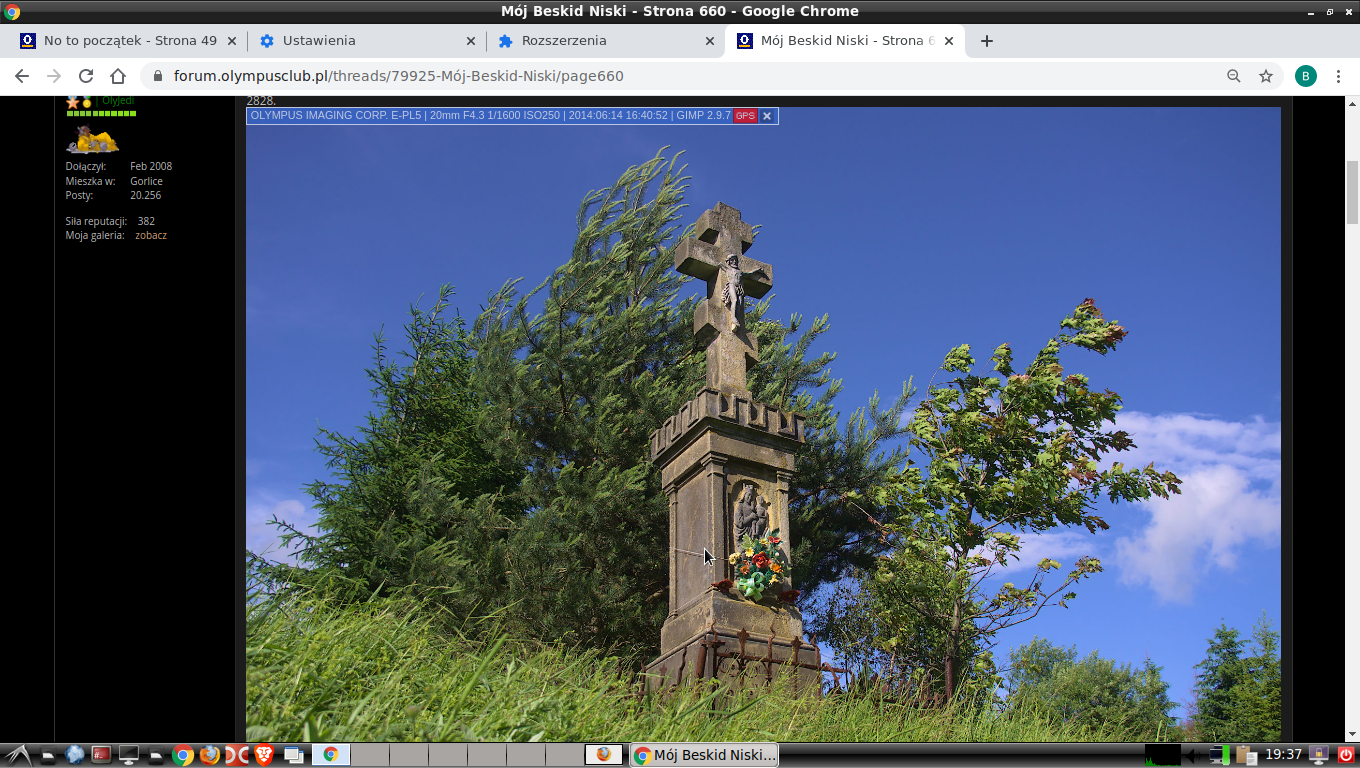
Task: Click the photo of the stone cross
Action: click(x=762, y=430)
